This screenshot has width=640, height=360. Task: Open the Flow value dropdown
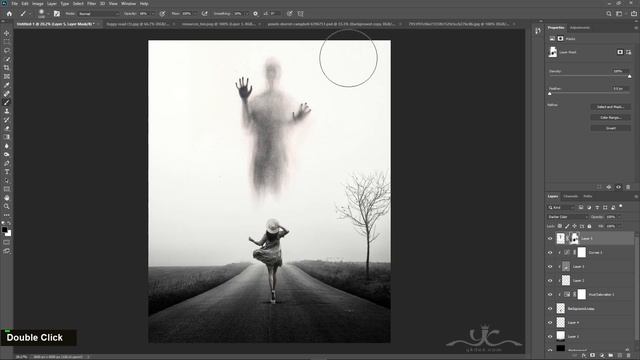coord(195,13)
